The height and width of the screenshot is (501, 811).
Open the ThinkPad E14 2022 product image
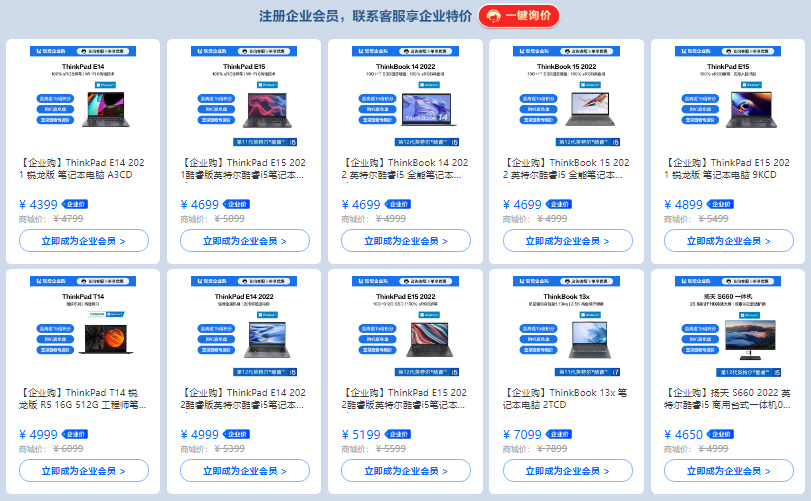click(244, 326)
